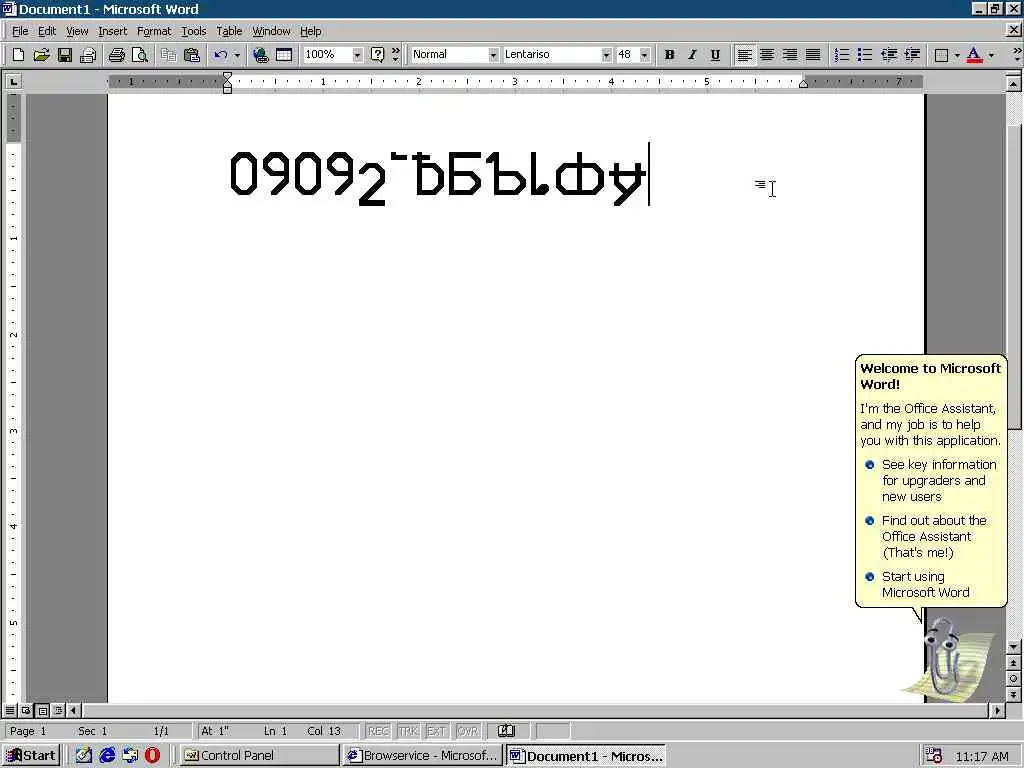This screenshot has height=768, width=1024.
Task: Click the Clippy Office Assistant character
Action: pos(945,658)
